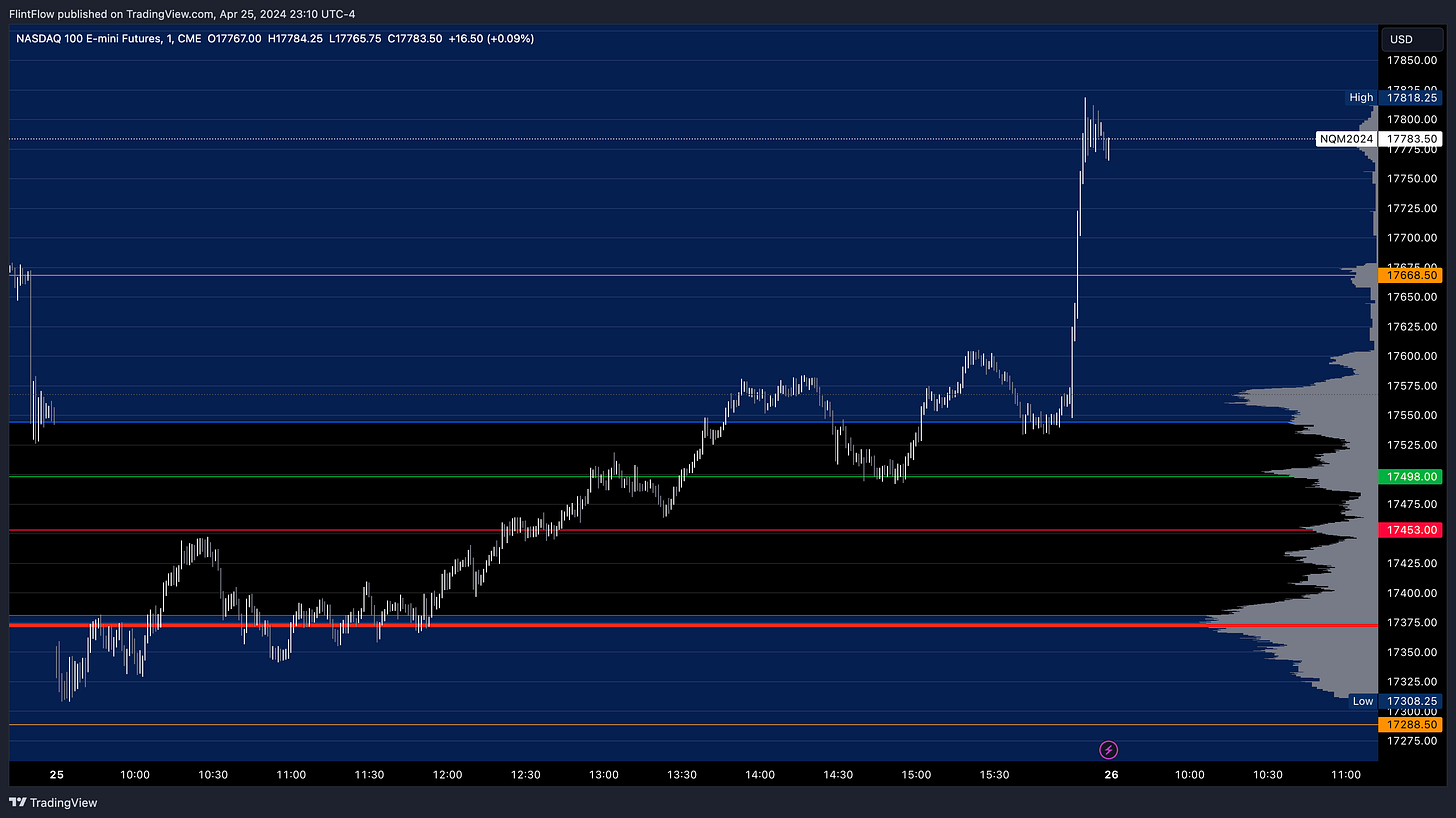This screenshot has height=818, width=1456.
Task: Click the High label tag
Action: (1361, 98)
